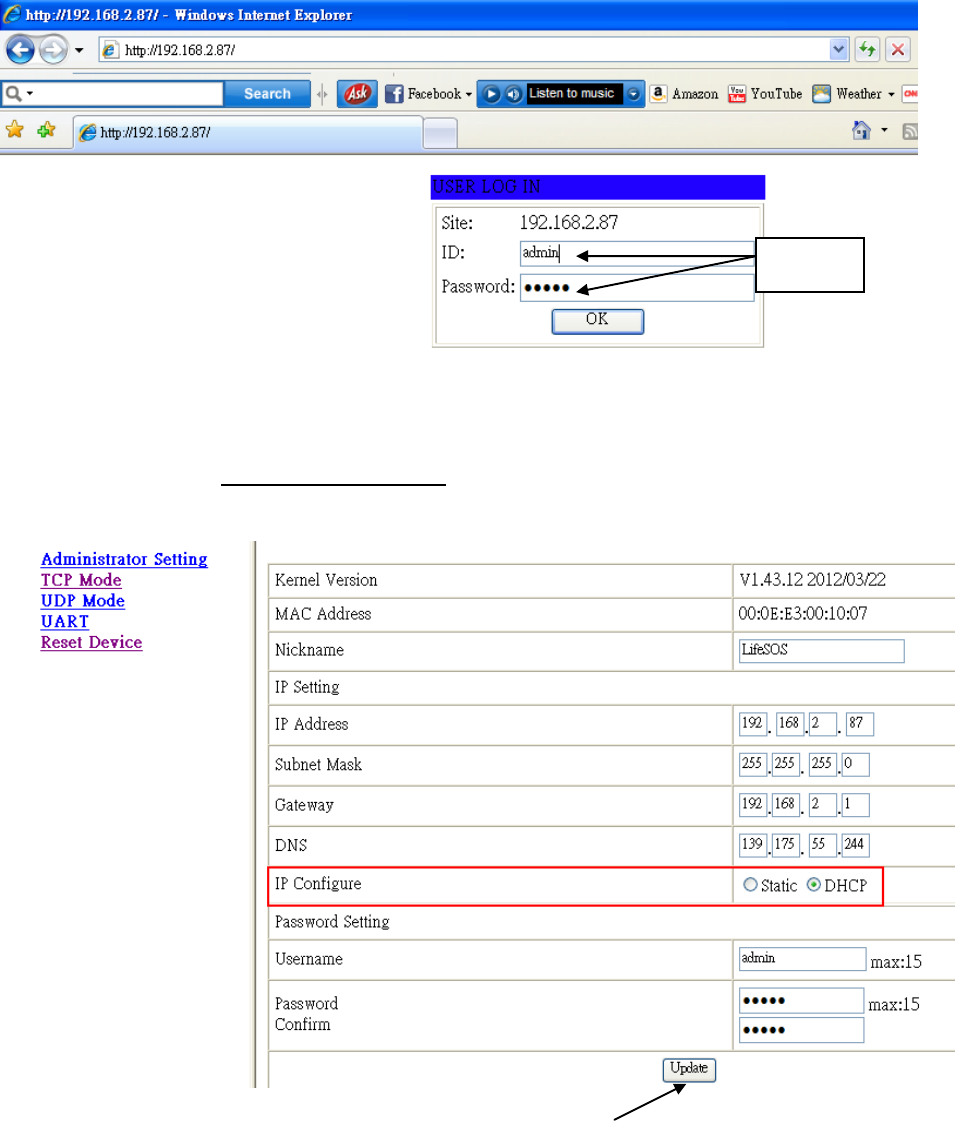
Task: Select the http://192.168.2.87/ browser tab
Action: [x=247, y=133]
